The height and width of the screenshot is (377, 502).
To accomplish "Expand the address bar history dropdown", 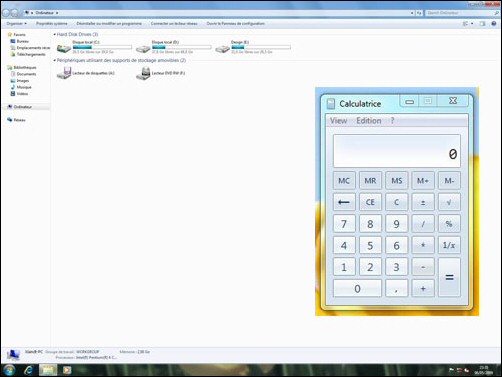I will pyautogui.click(x=412, y=13).
